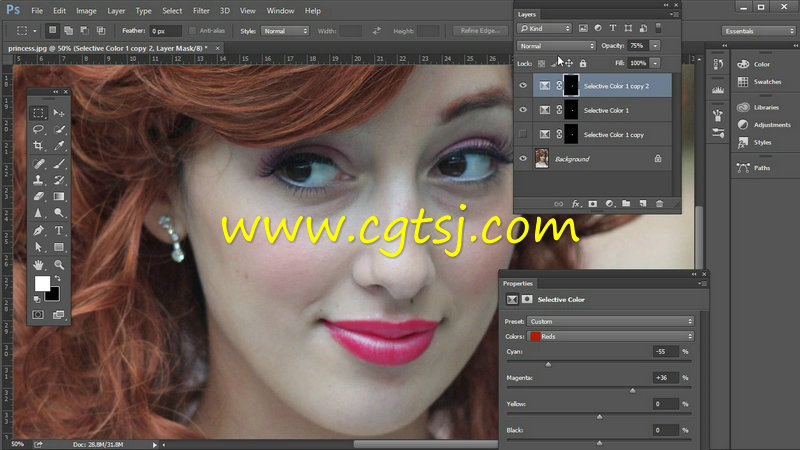Hide the Background layer
The image size is (800, 450).
pos(523,159)
